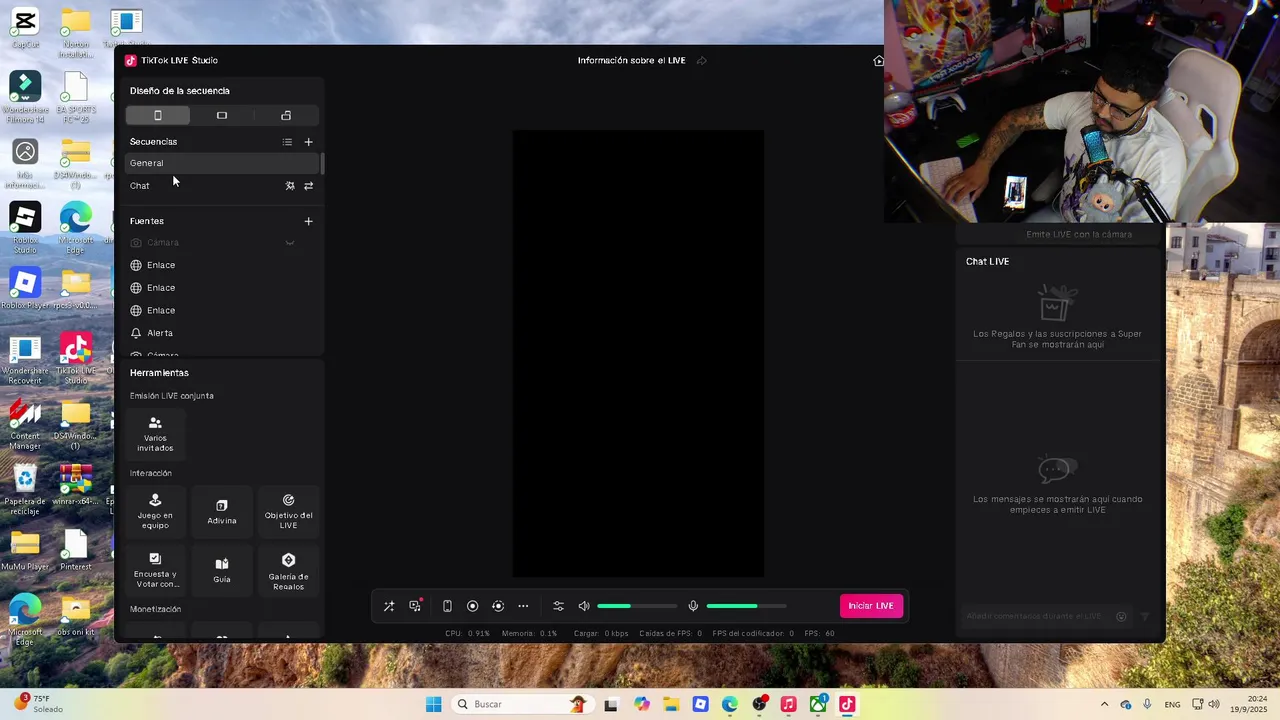The height and width of the screenshot is (720, 1280).
Task: Click the FPS 60 status entry
Action: tap(820, 633)
